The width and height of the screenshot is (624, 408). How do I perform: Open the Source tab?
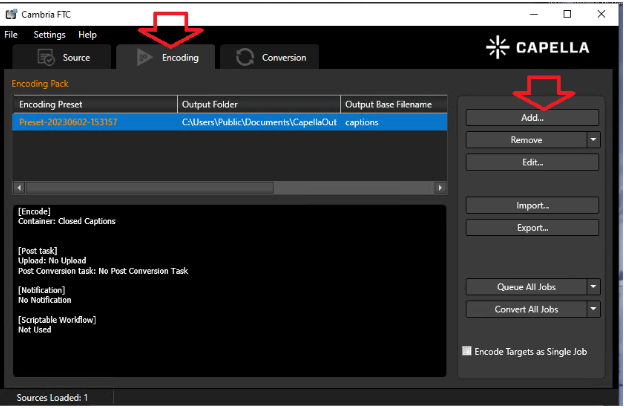coord(62,57)
